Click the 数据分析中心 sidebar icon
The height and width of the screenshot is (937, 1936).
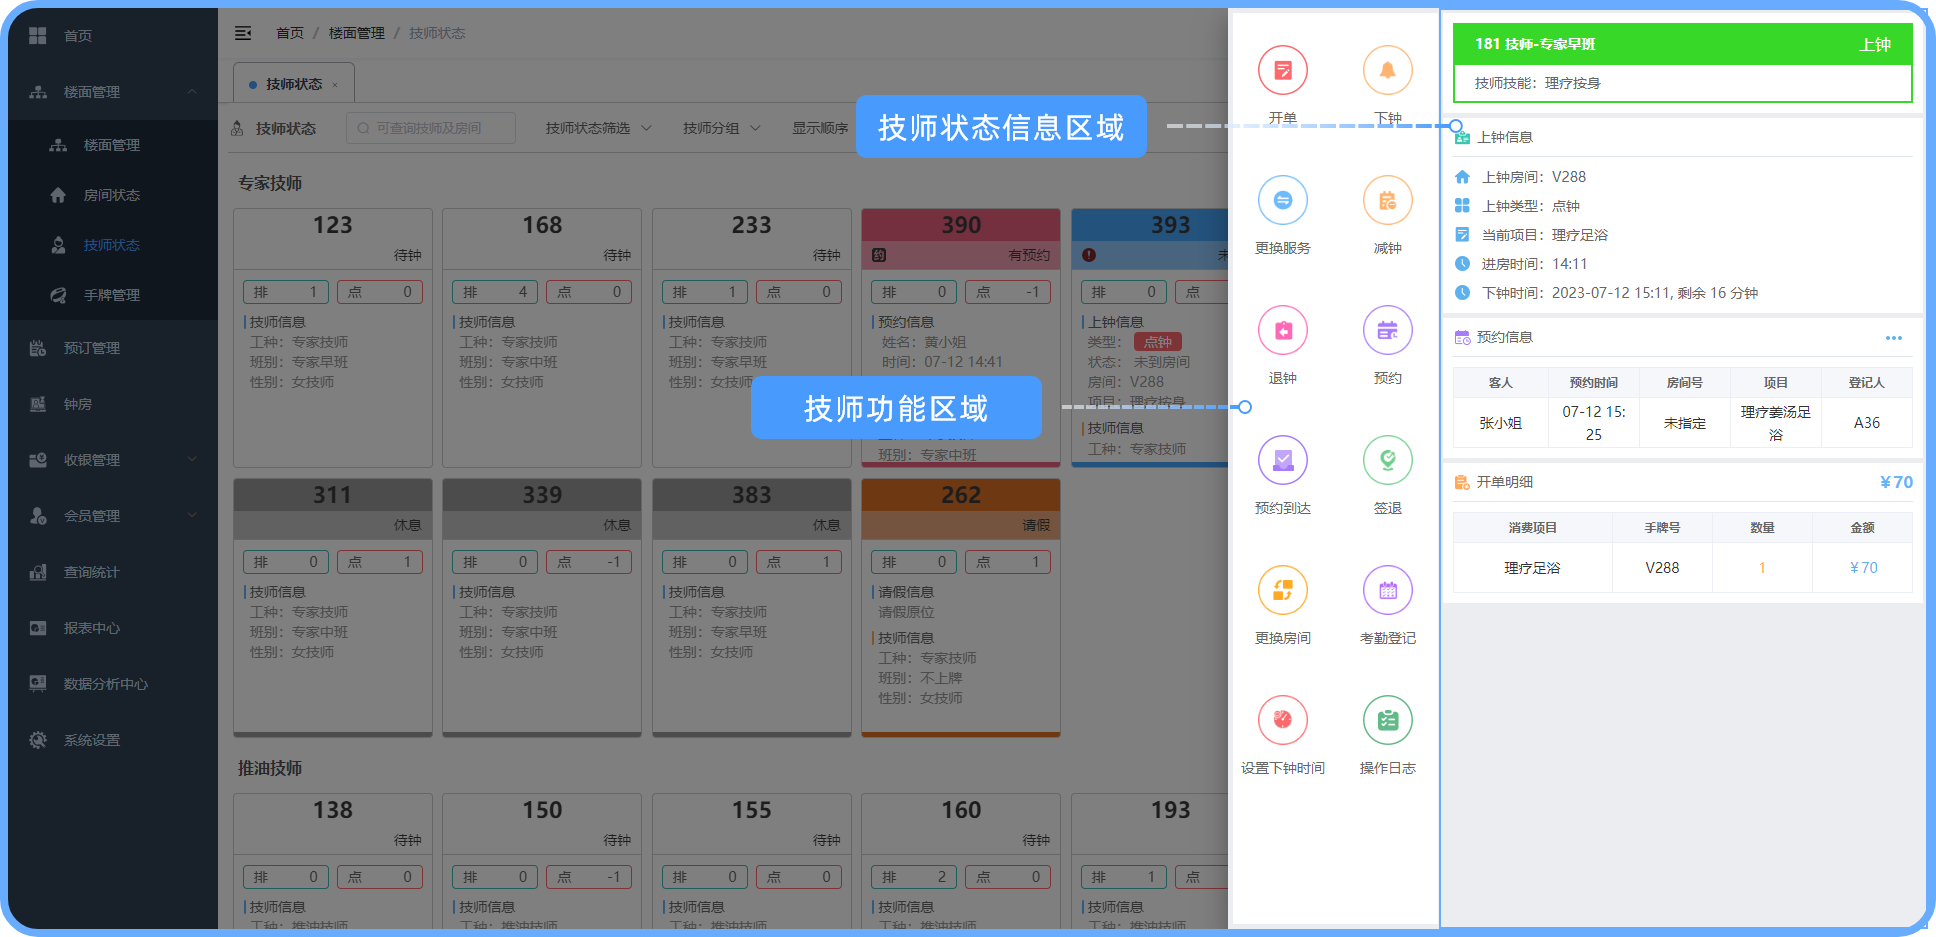[x=38, y=684]
